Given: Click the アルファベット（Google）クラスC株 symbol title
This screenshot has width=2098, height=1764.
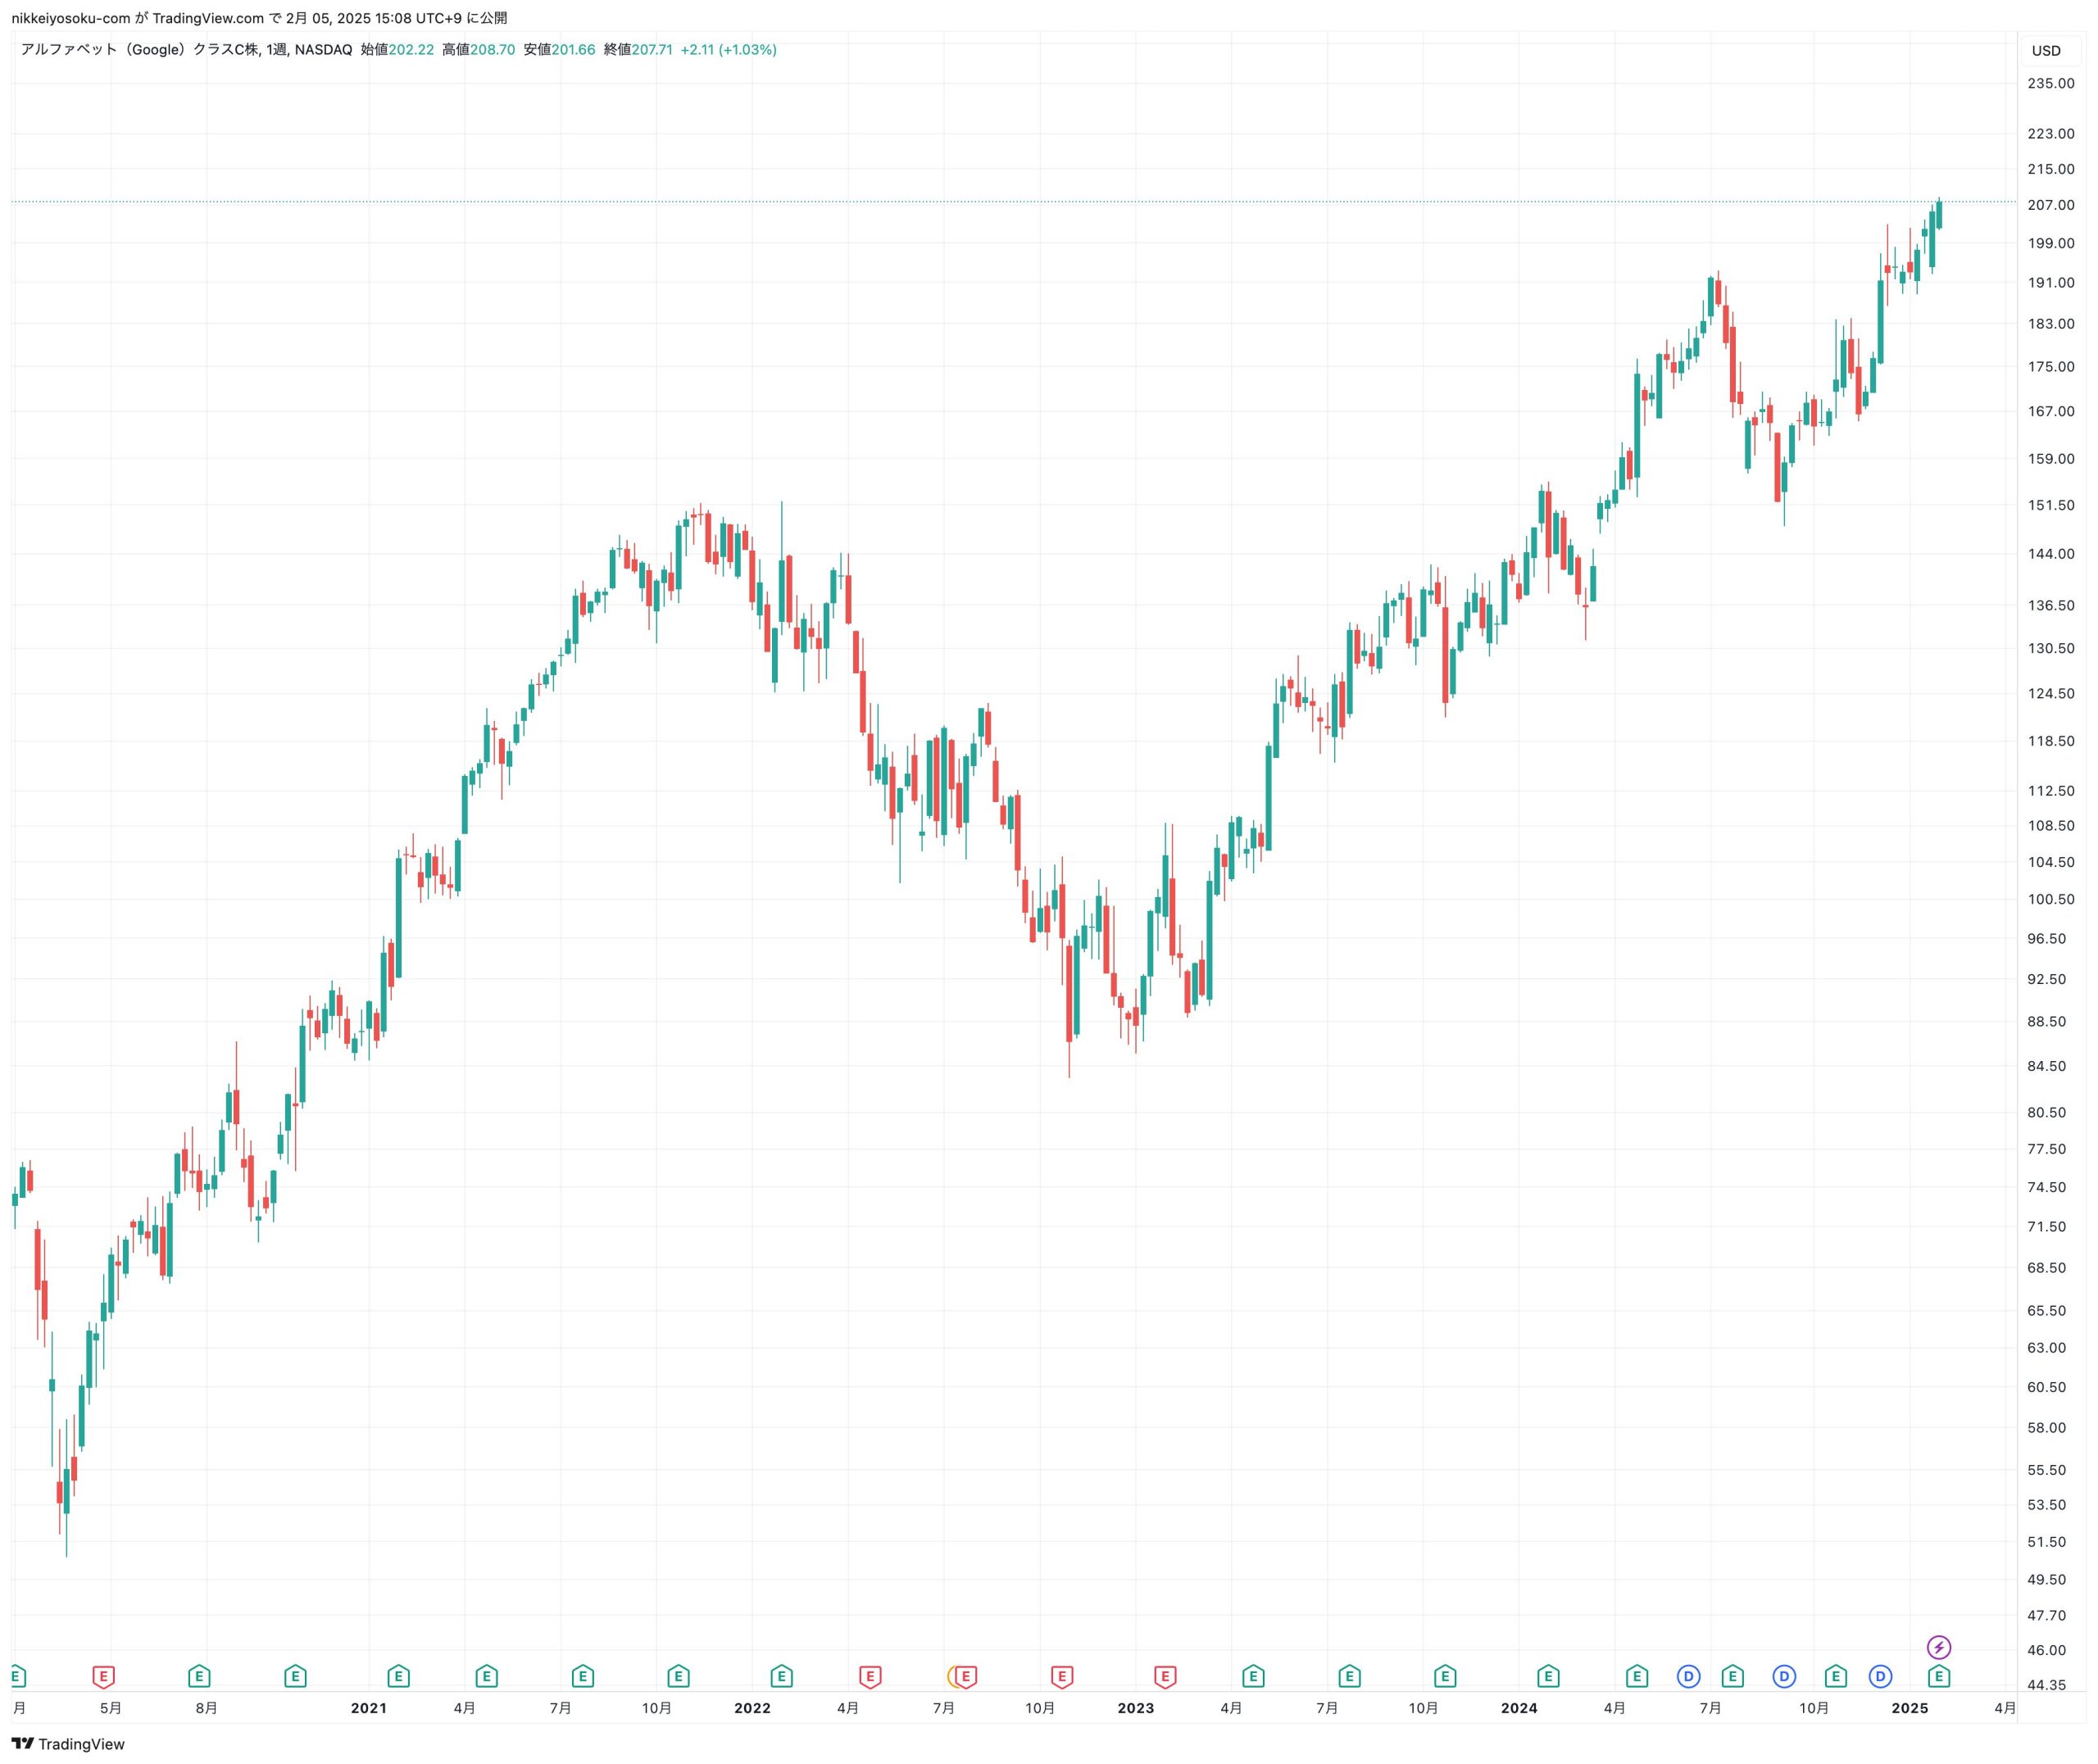Looking at the screenshot, I should point(140,49).
